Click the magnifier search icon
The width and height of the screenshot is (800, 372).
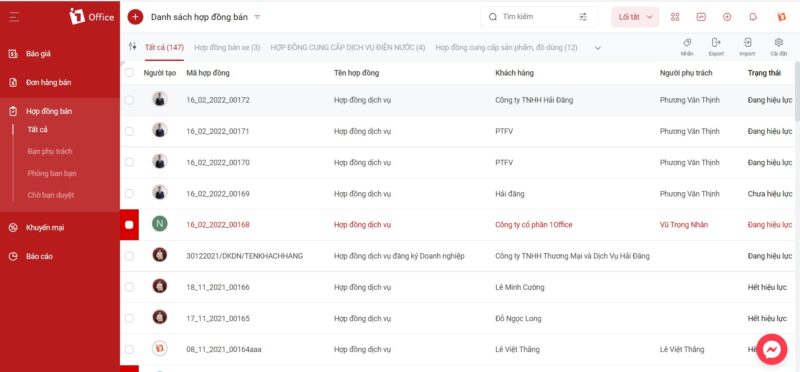point(493,17)
